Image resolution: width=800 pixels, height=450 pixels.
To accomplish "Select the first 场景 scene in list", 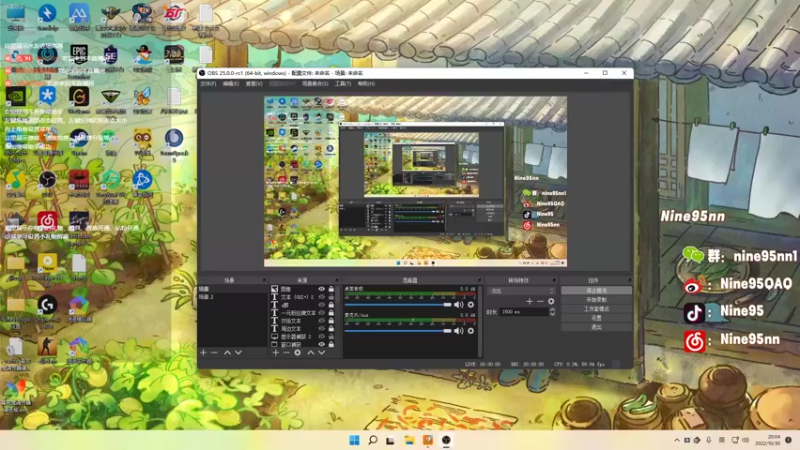I will point(232,289).
